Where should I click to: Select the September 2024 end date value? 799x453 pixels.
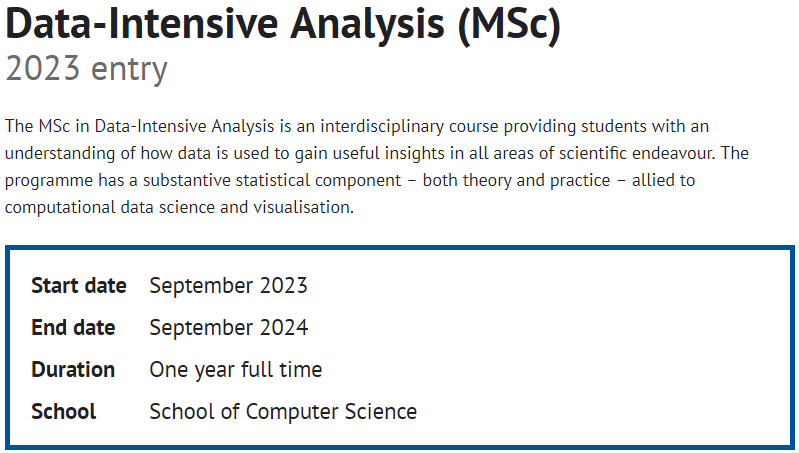pos(229,328)
